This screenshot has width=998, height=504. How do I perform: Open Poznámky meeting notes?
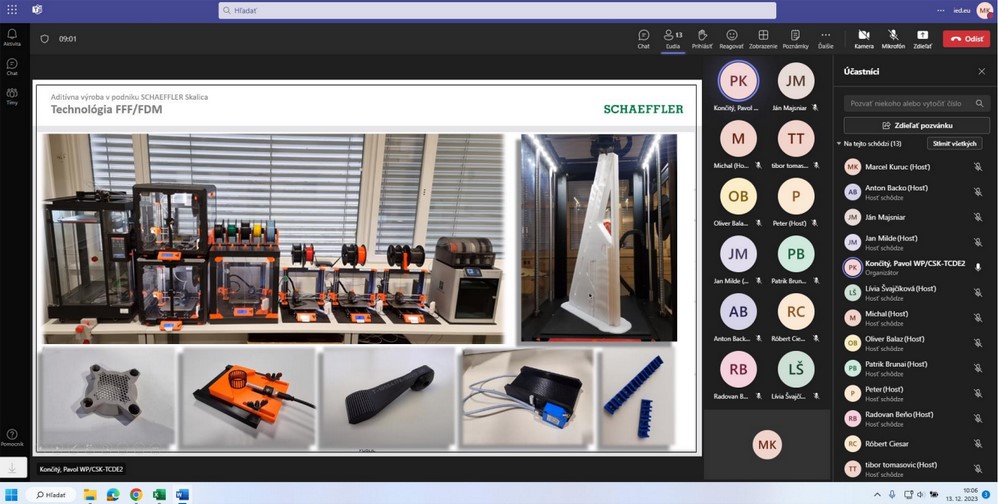[x=795, y=38]
